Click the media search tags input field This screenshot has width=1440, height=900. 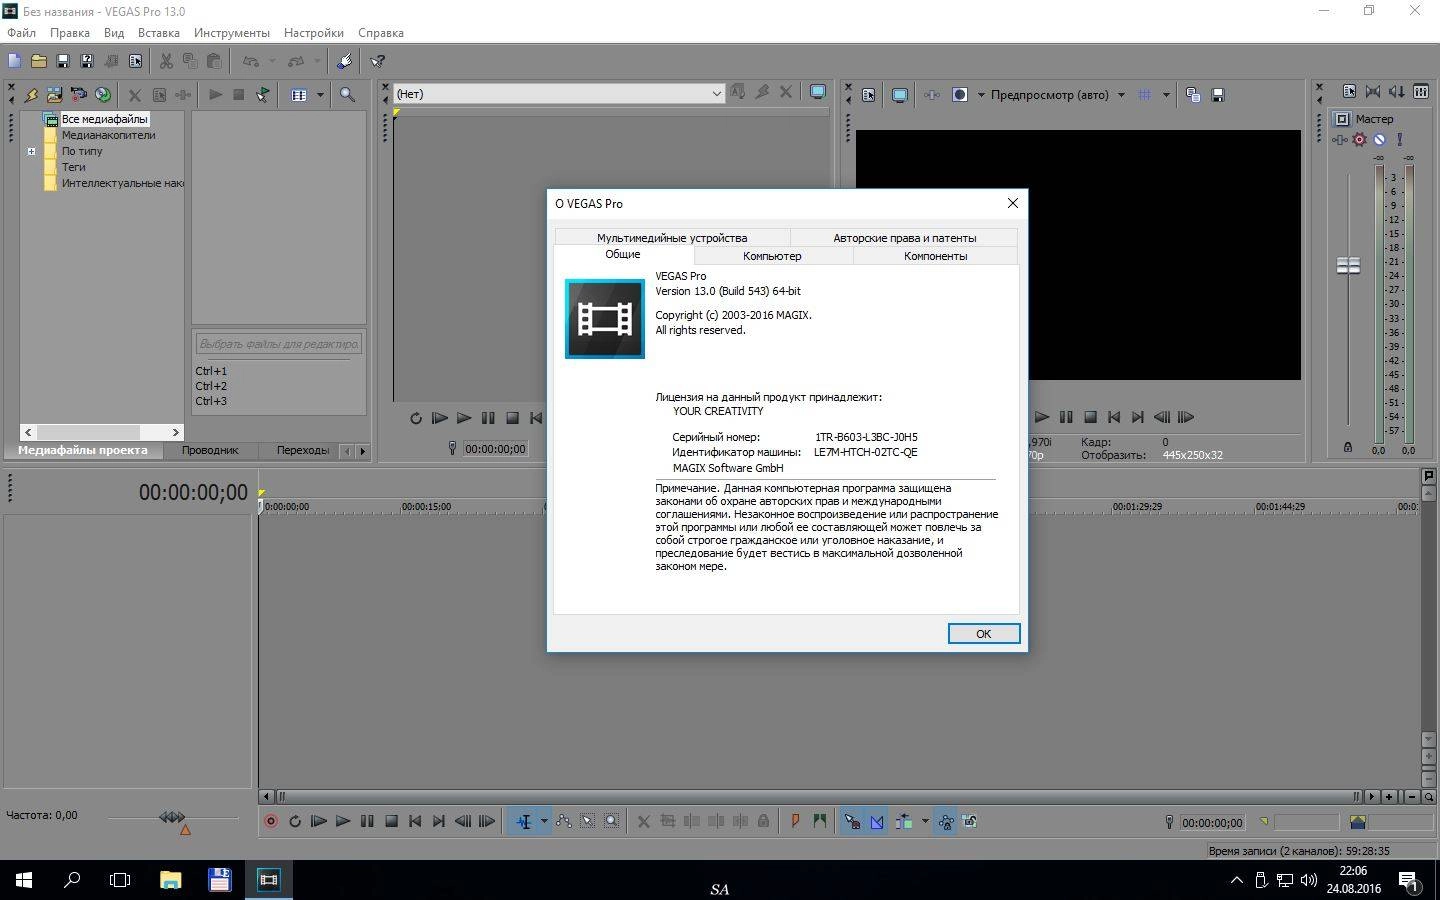[x=278, y=344]
